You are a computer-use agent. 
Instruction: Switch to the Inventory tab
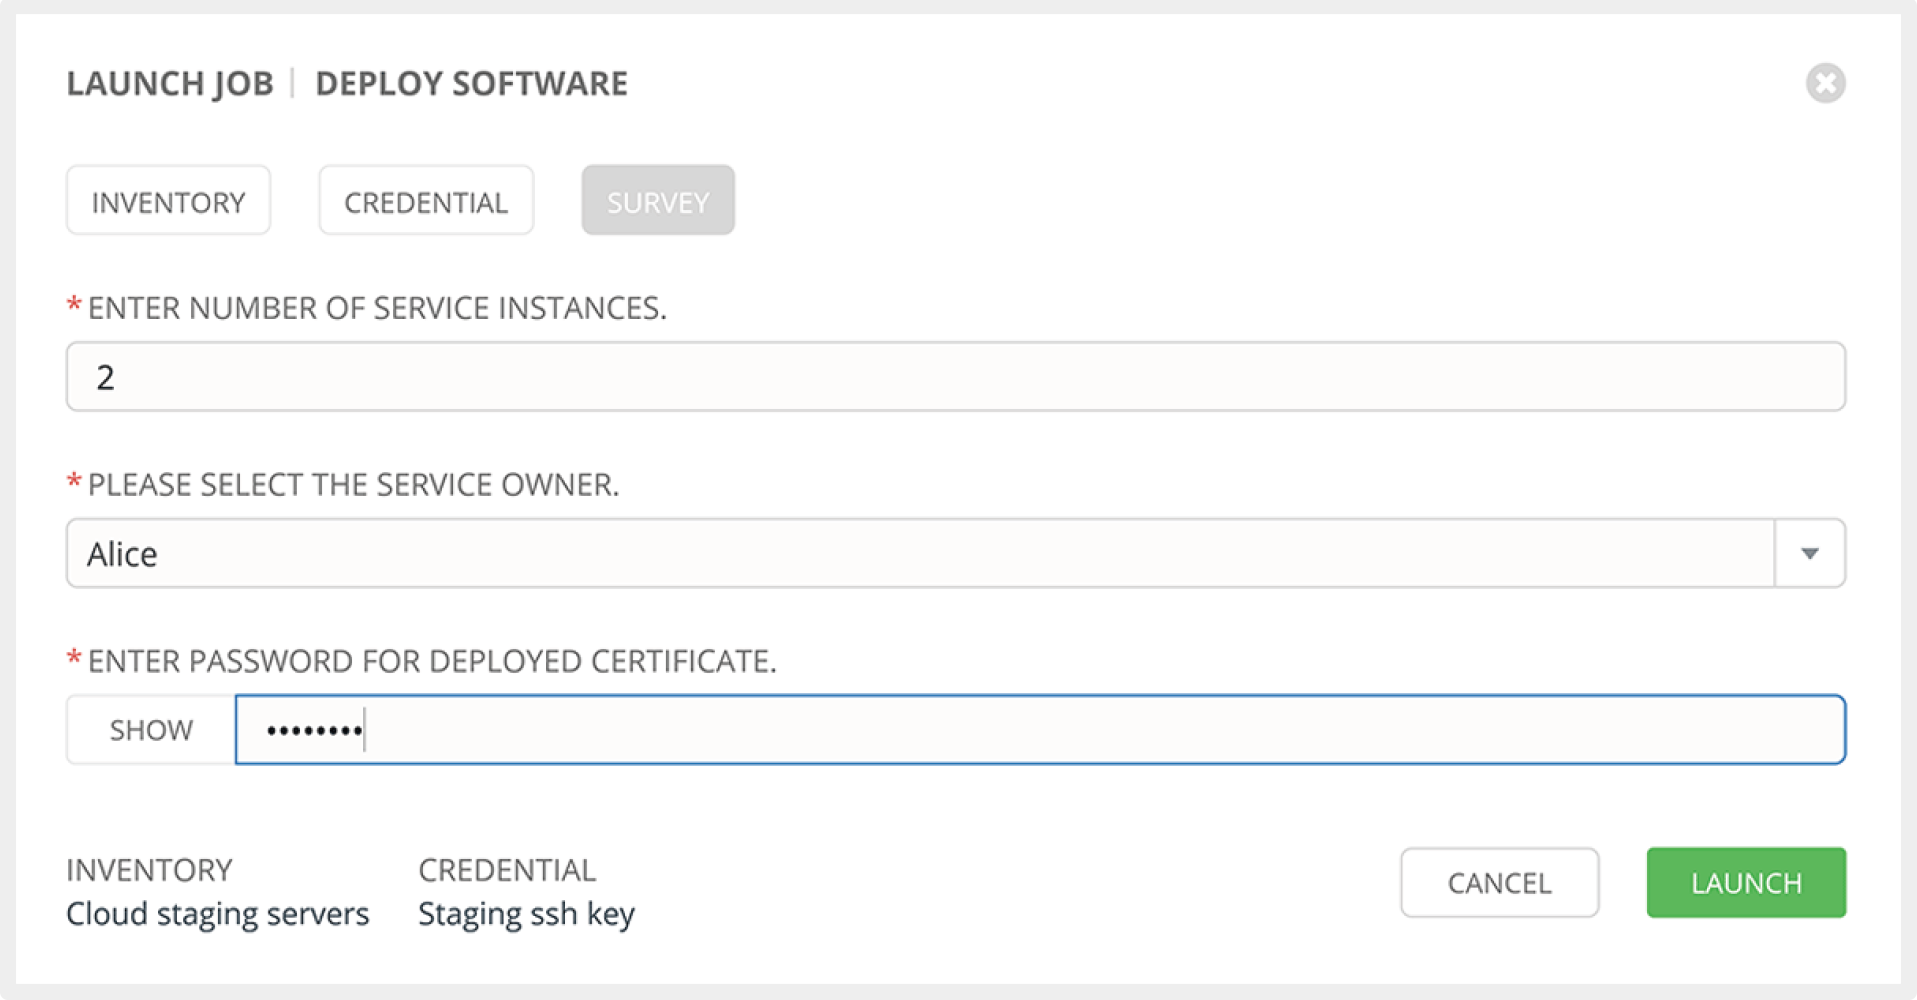(168, 201)
